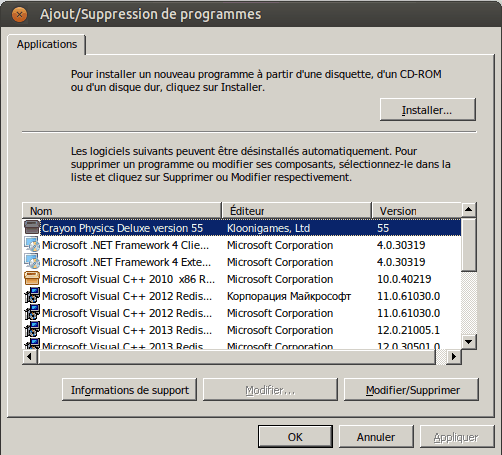Close the Ajout/Suppression de programmes window
The width and height of the screenshot is (502, 455).
pyautogui.click(x=19, y=15)
